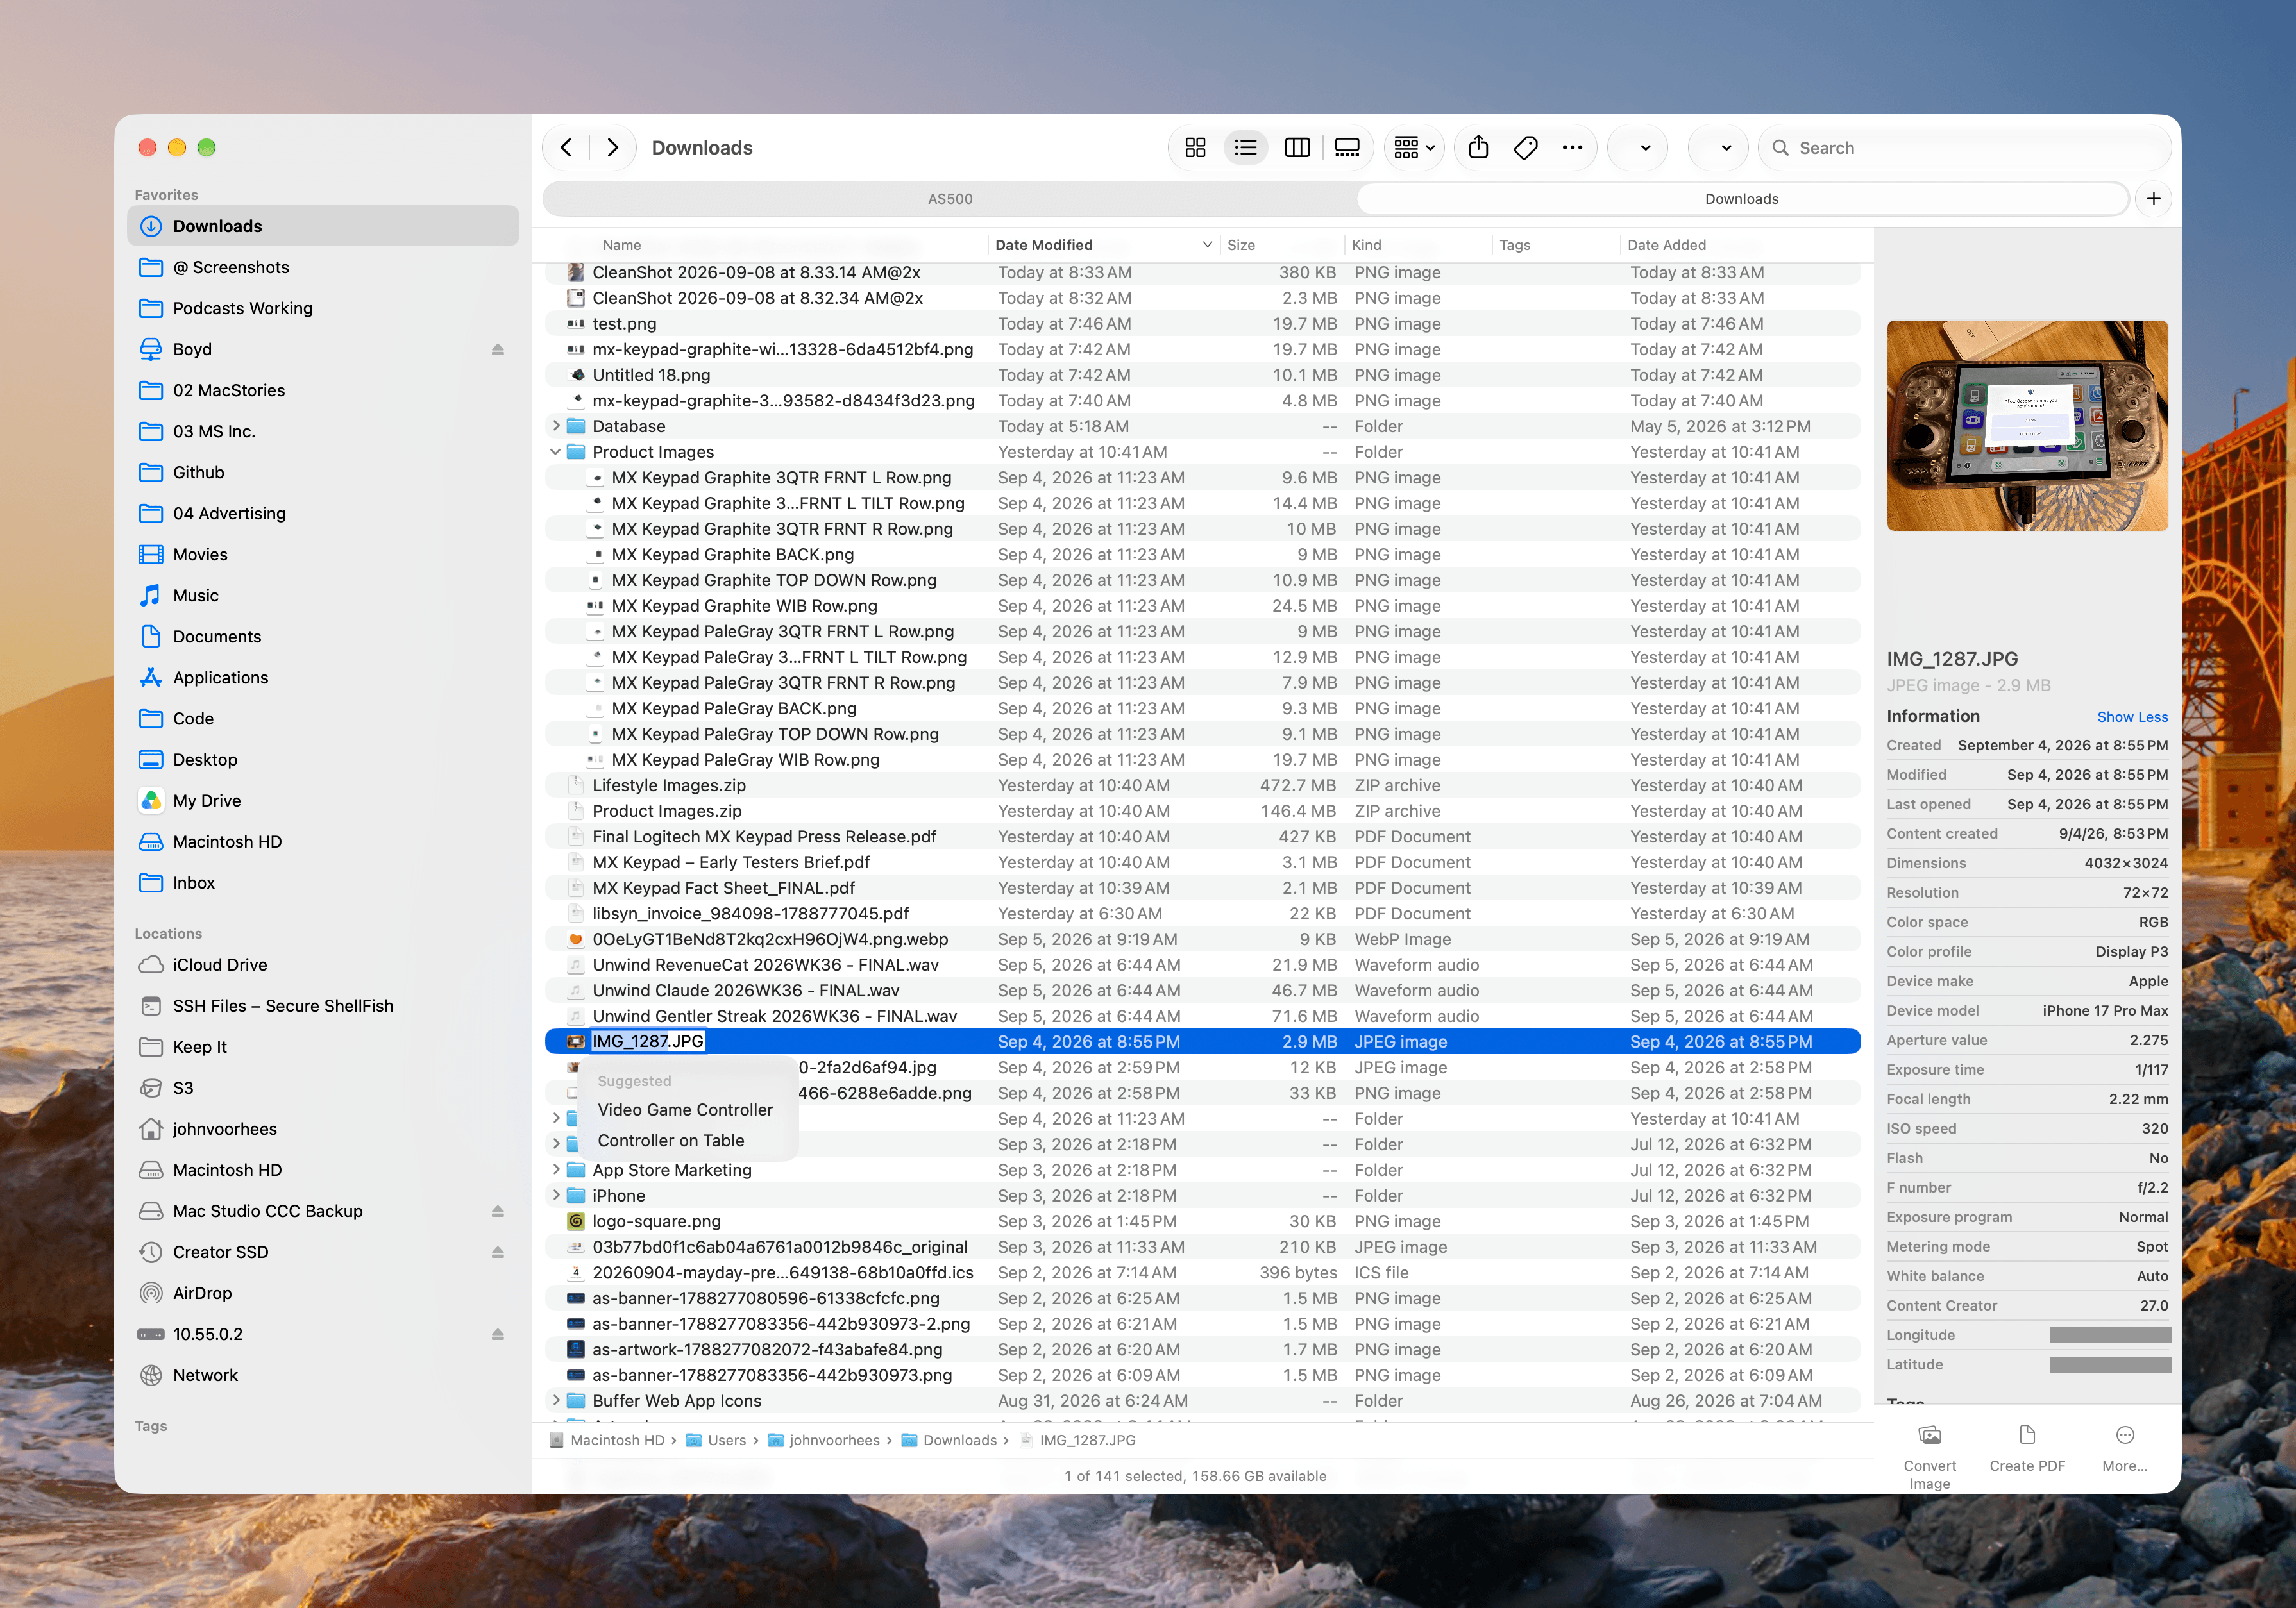The height and width of the screenshot is (1608, 2296).
Task: Select logo-square.png in the list
Action: click(x=1202, y=1222)
